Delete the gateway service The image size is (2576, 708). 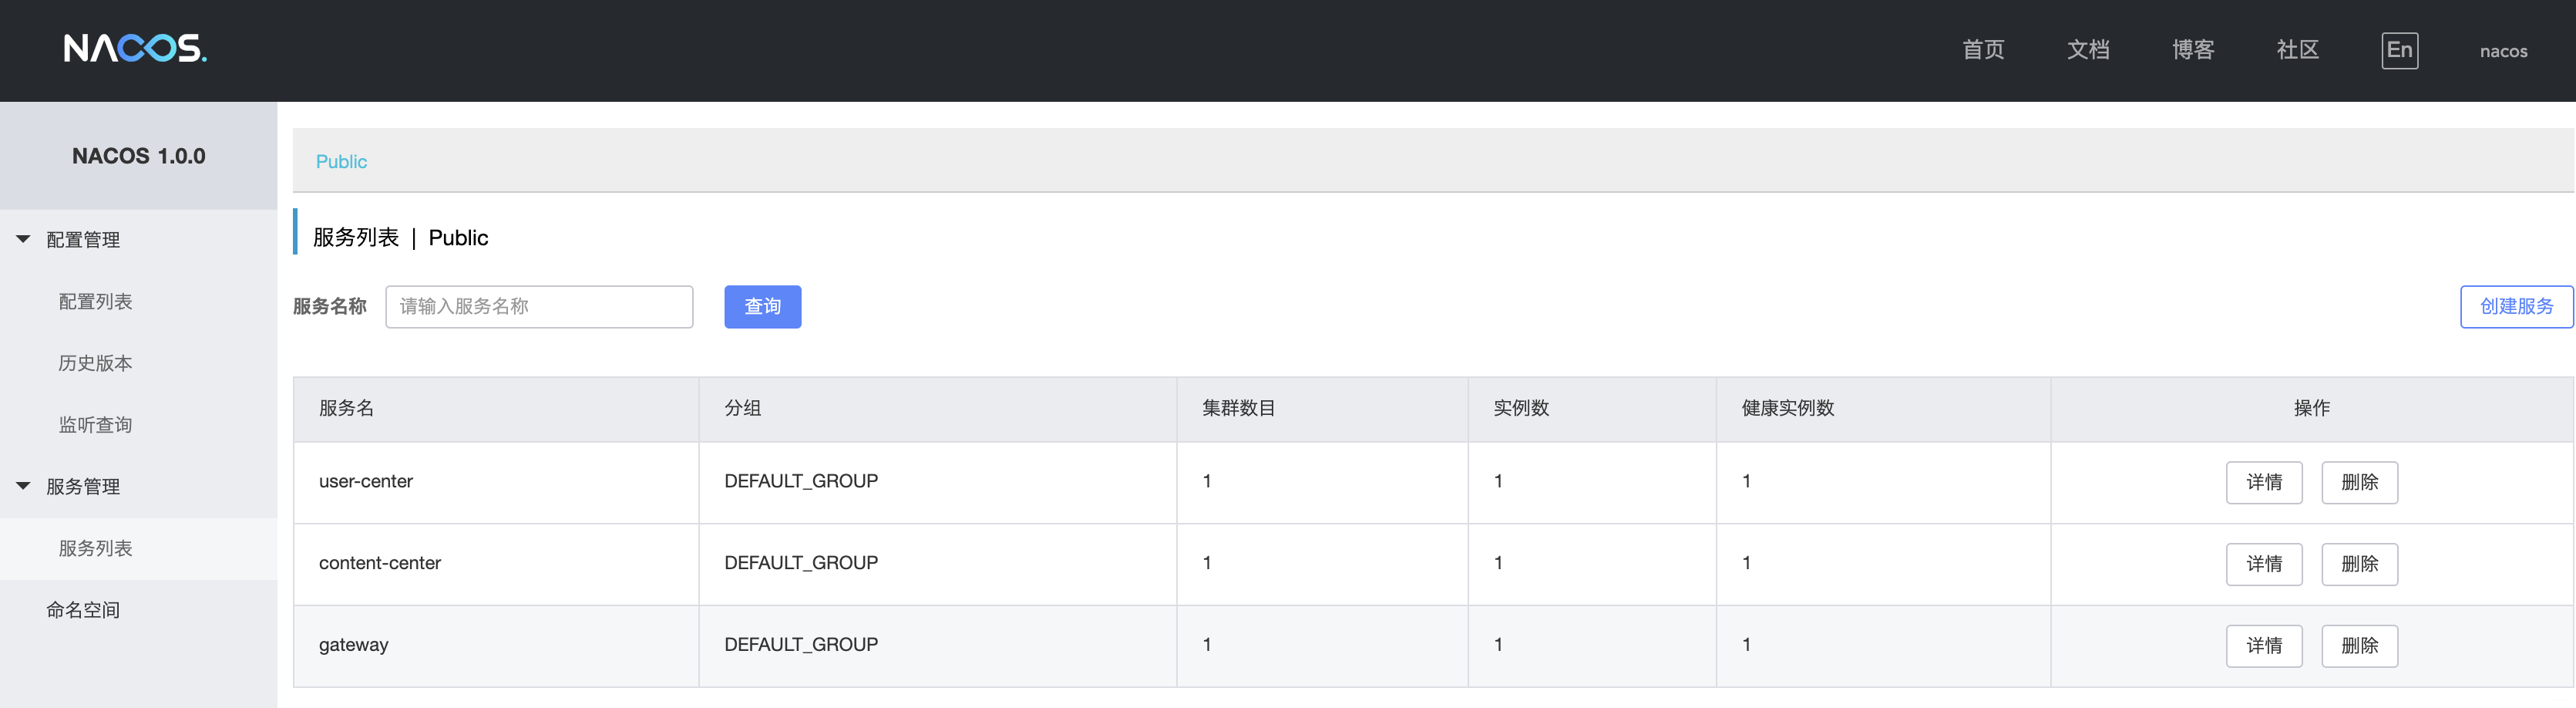pos(2359,645)
